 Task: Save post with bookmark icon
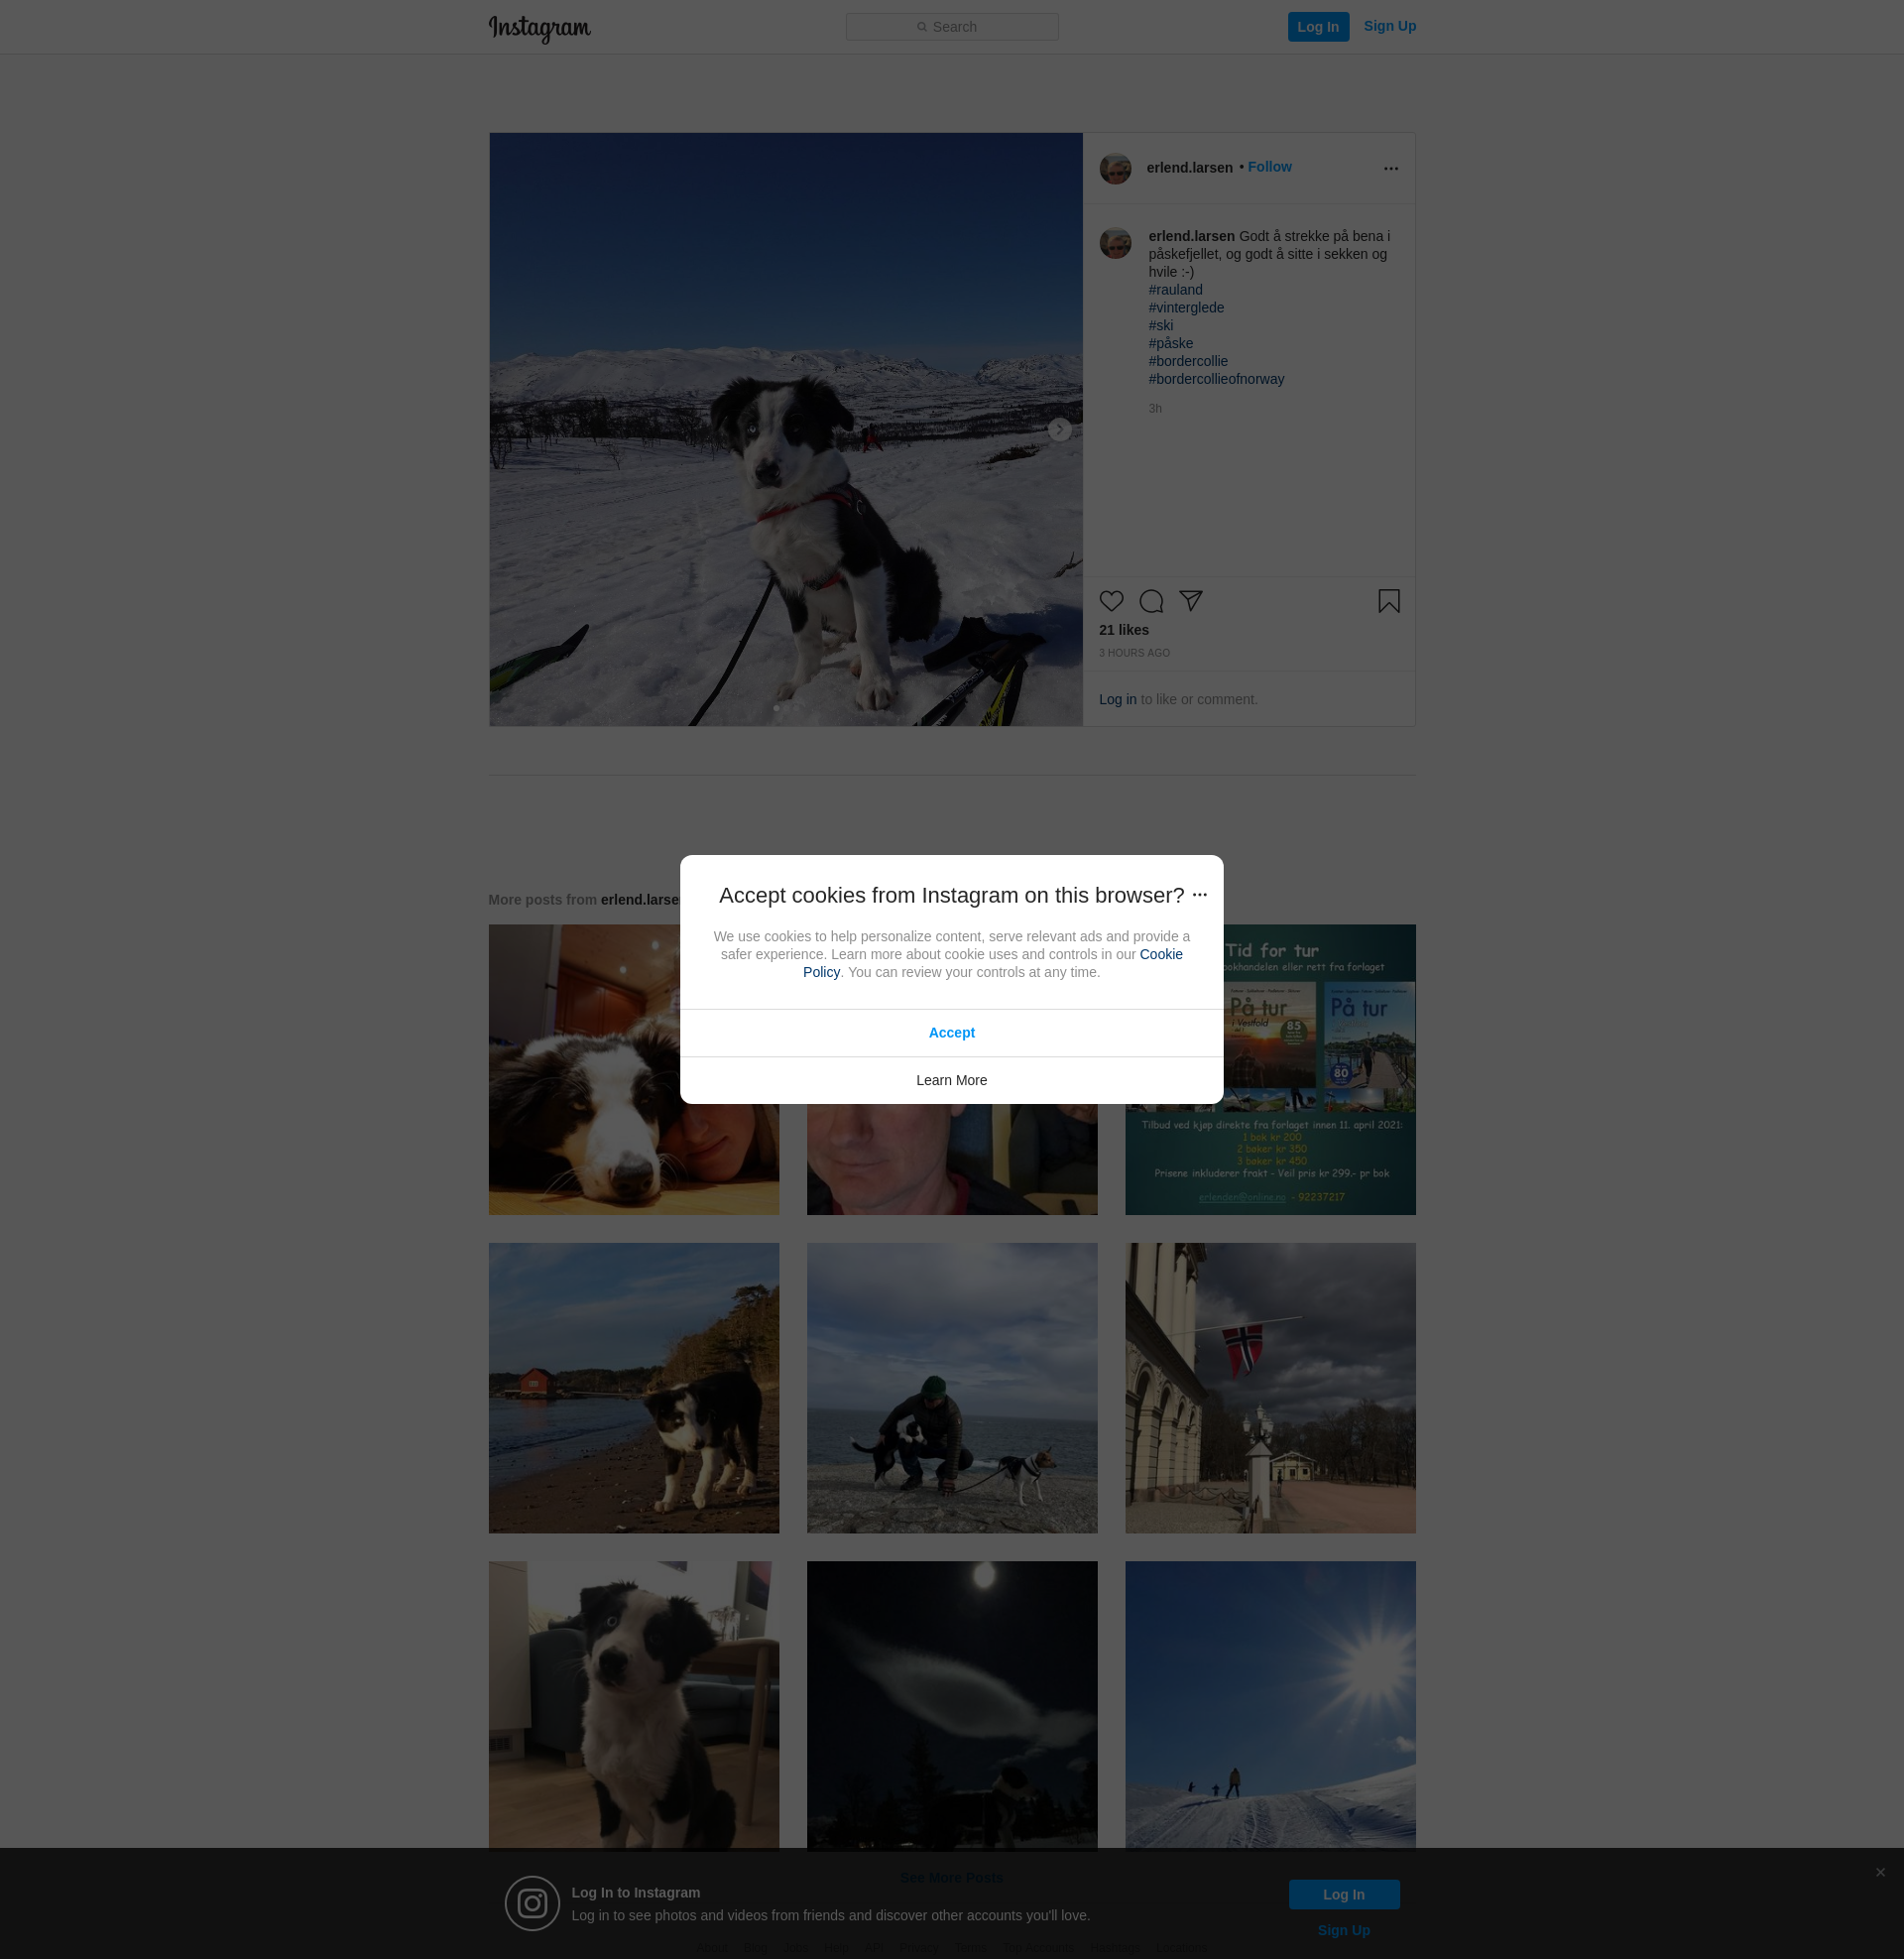[x=1388, y=601]
